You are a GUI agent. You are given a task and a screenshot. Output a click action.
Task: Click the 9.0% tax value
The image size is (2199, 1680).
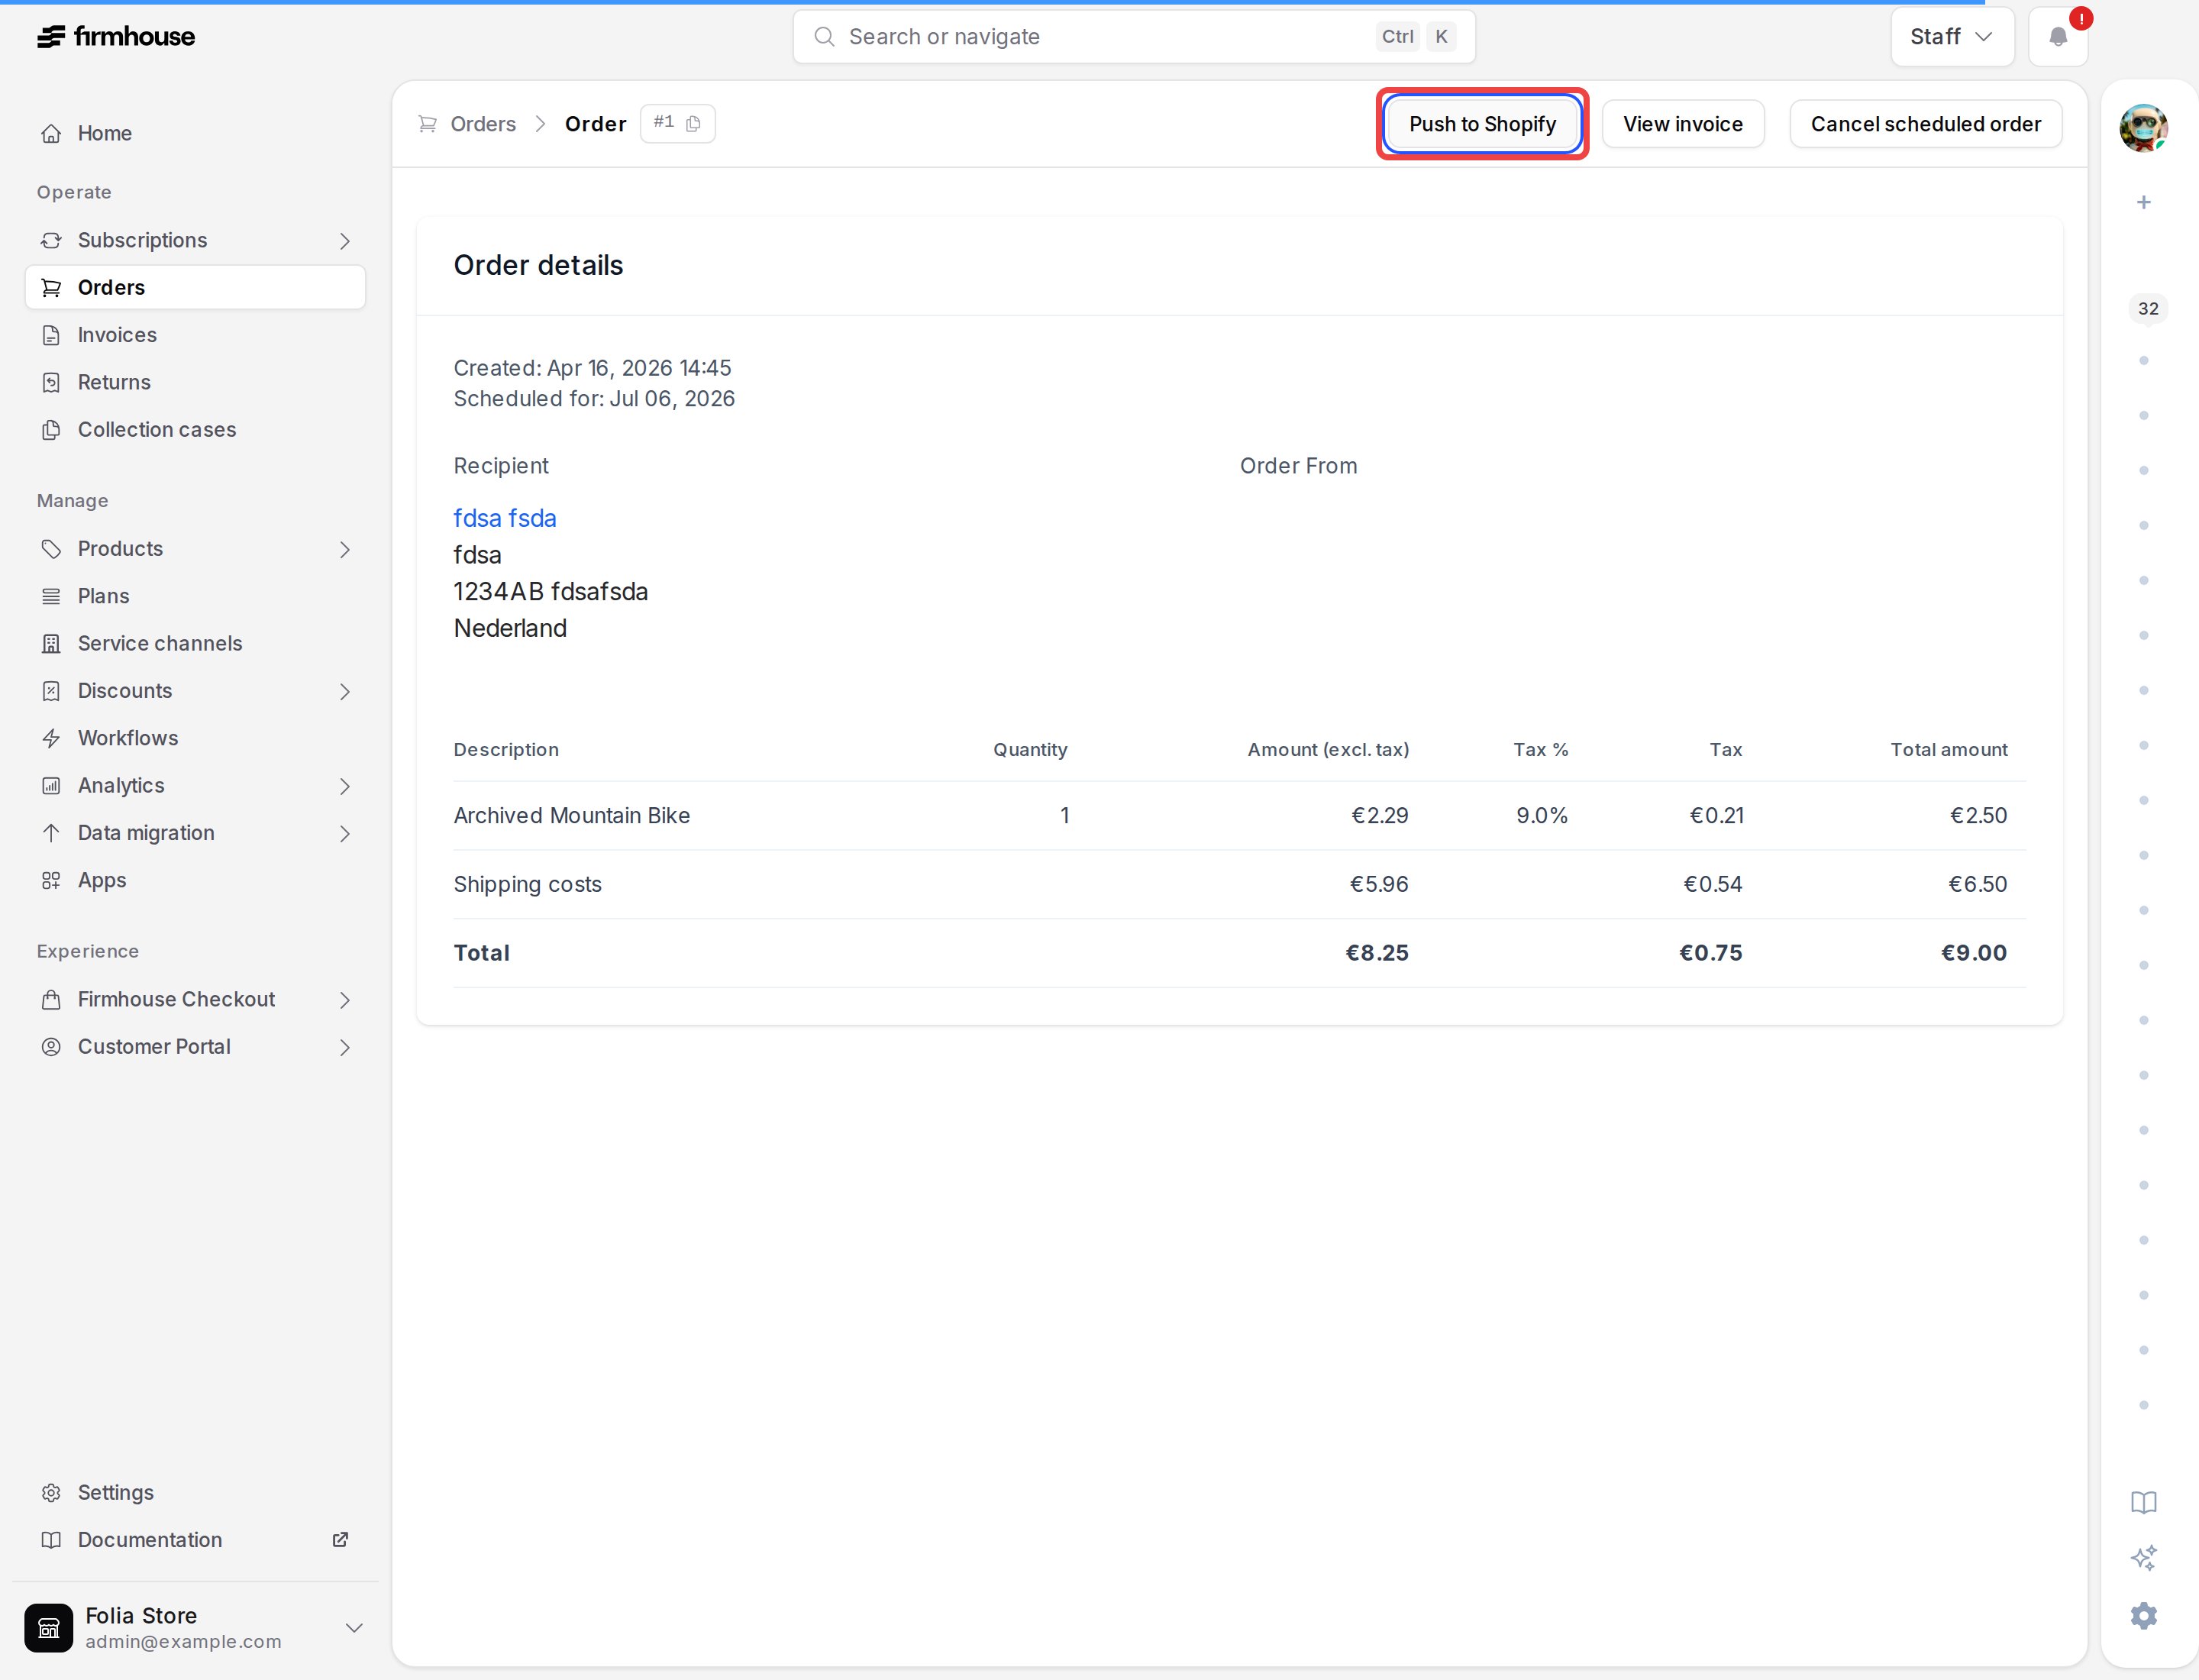coord(1541,815)
